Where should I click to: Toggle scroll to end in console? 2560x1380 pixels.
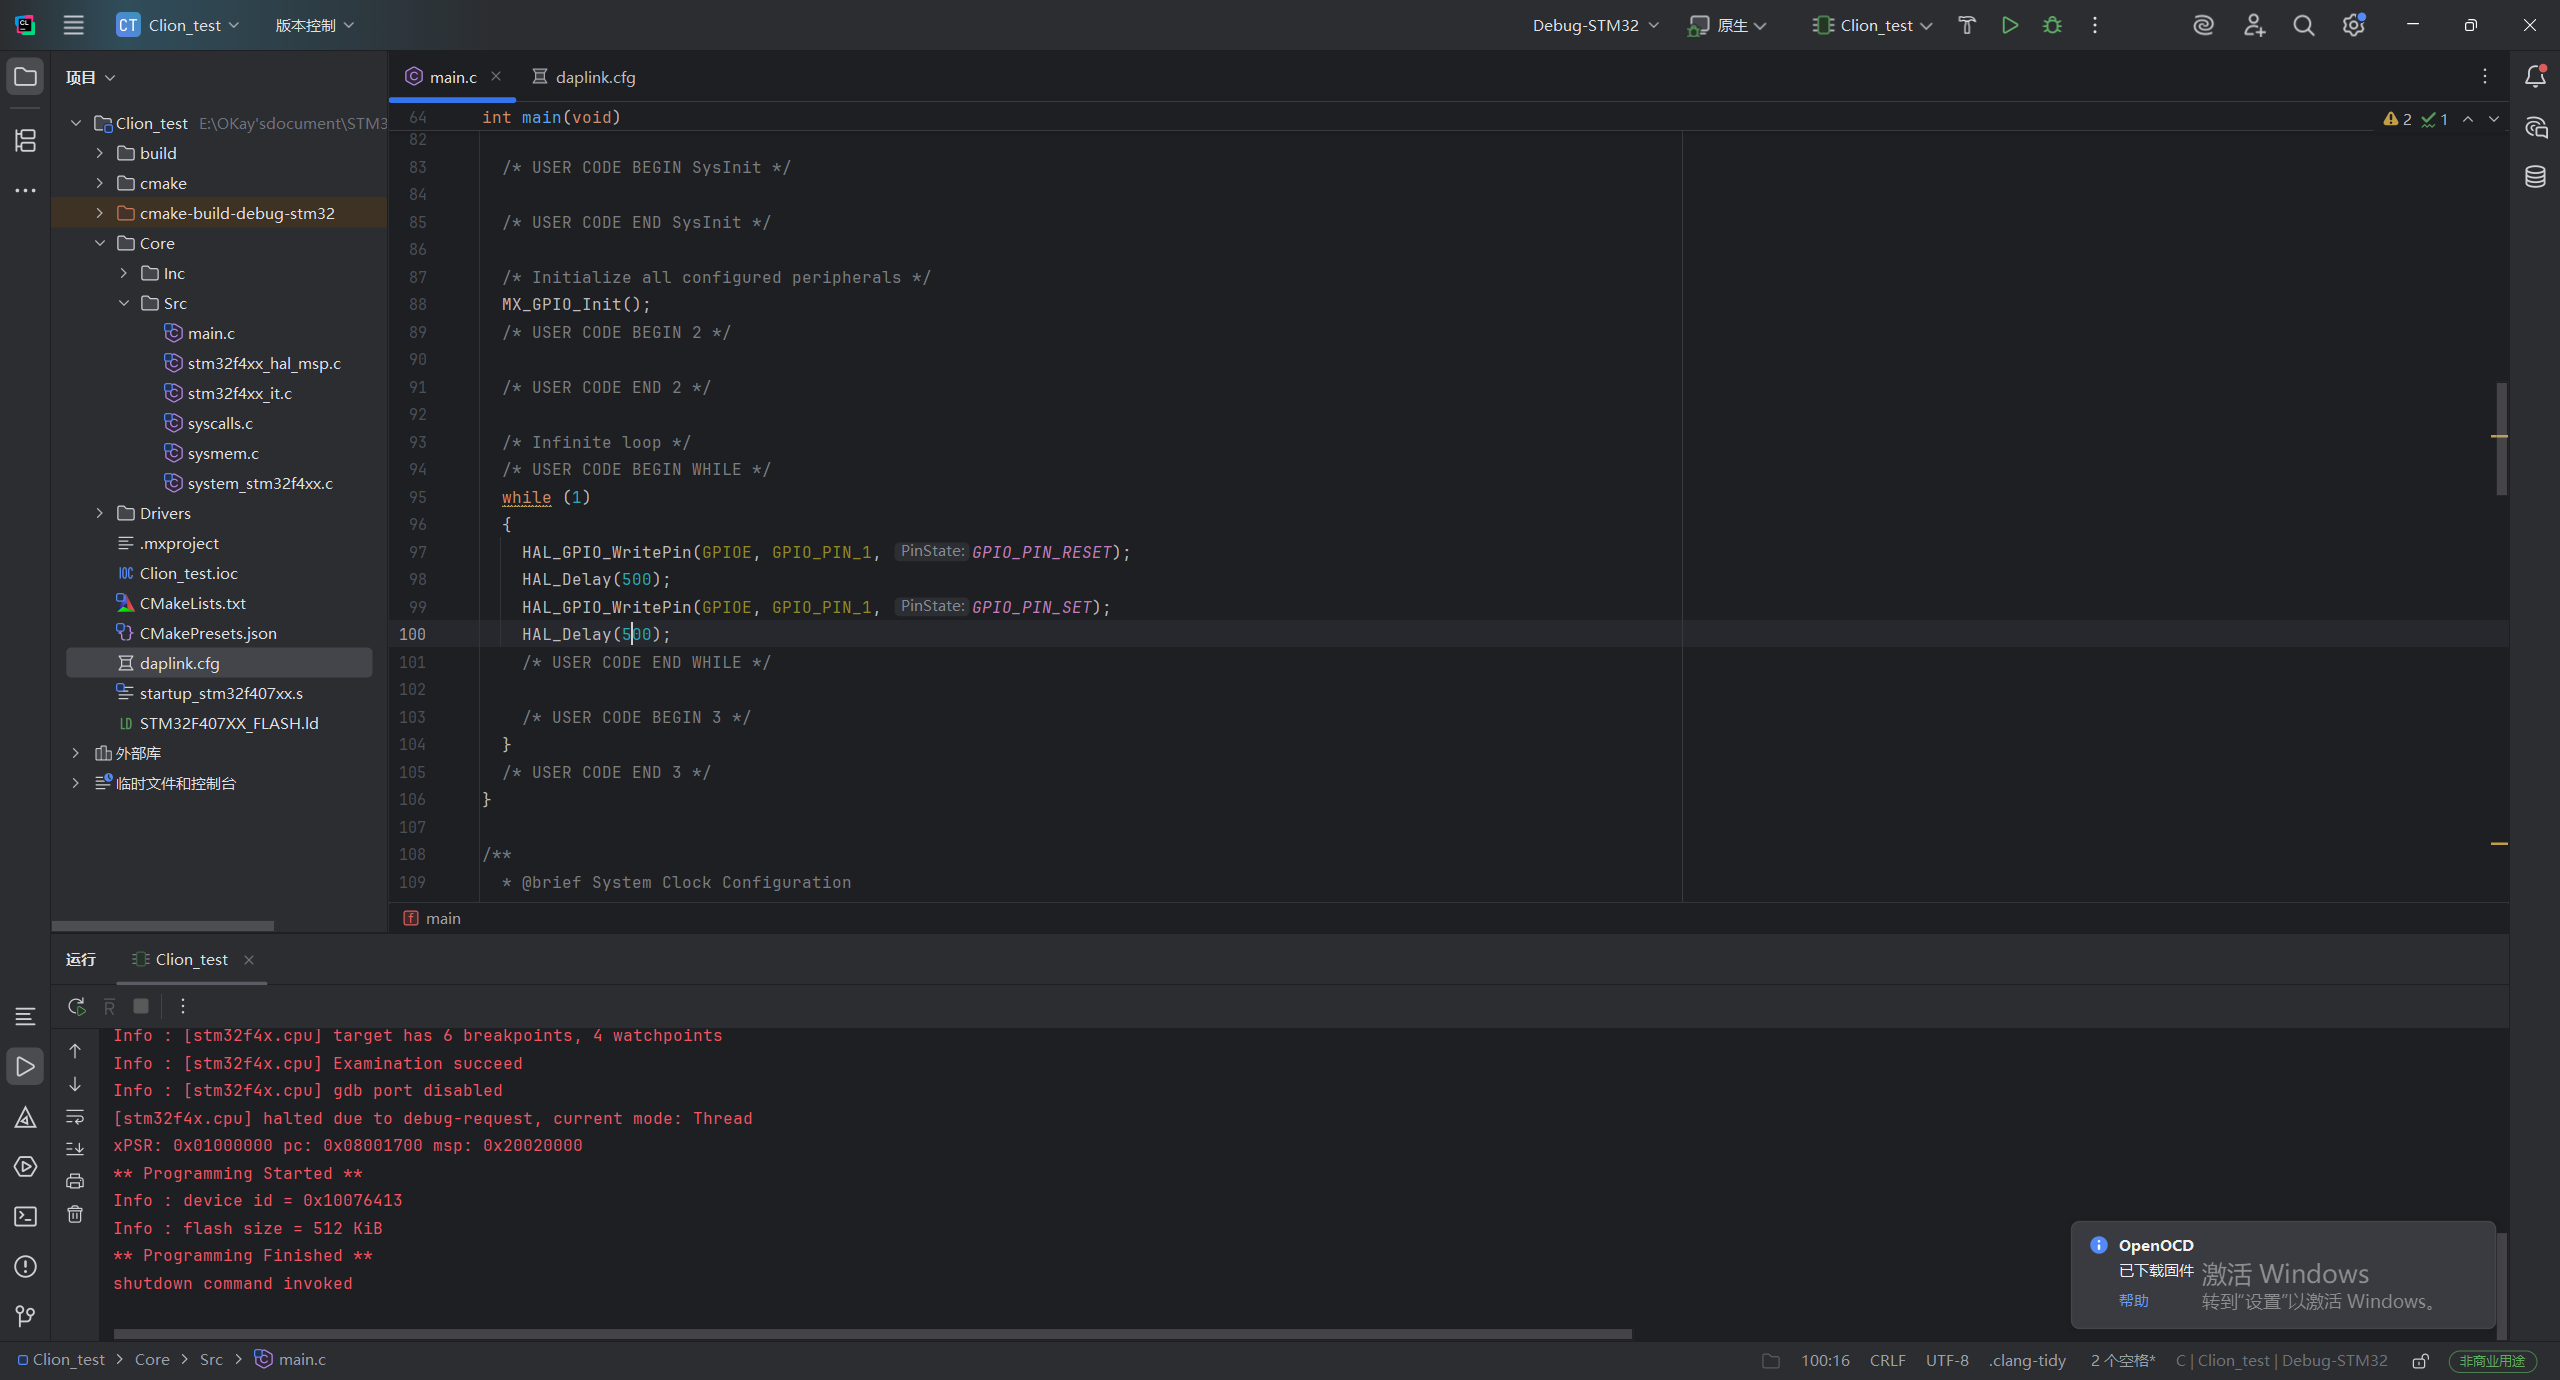click(x=75, y=1148)
